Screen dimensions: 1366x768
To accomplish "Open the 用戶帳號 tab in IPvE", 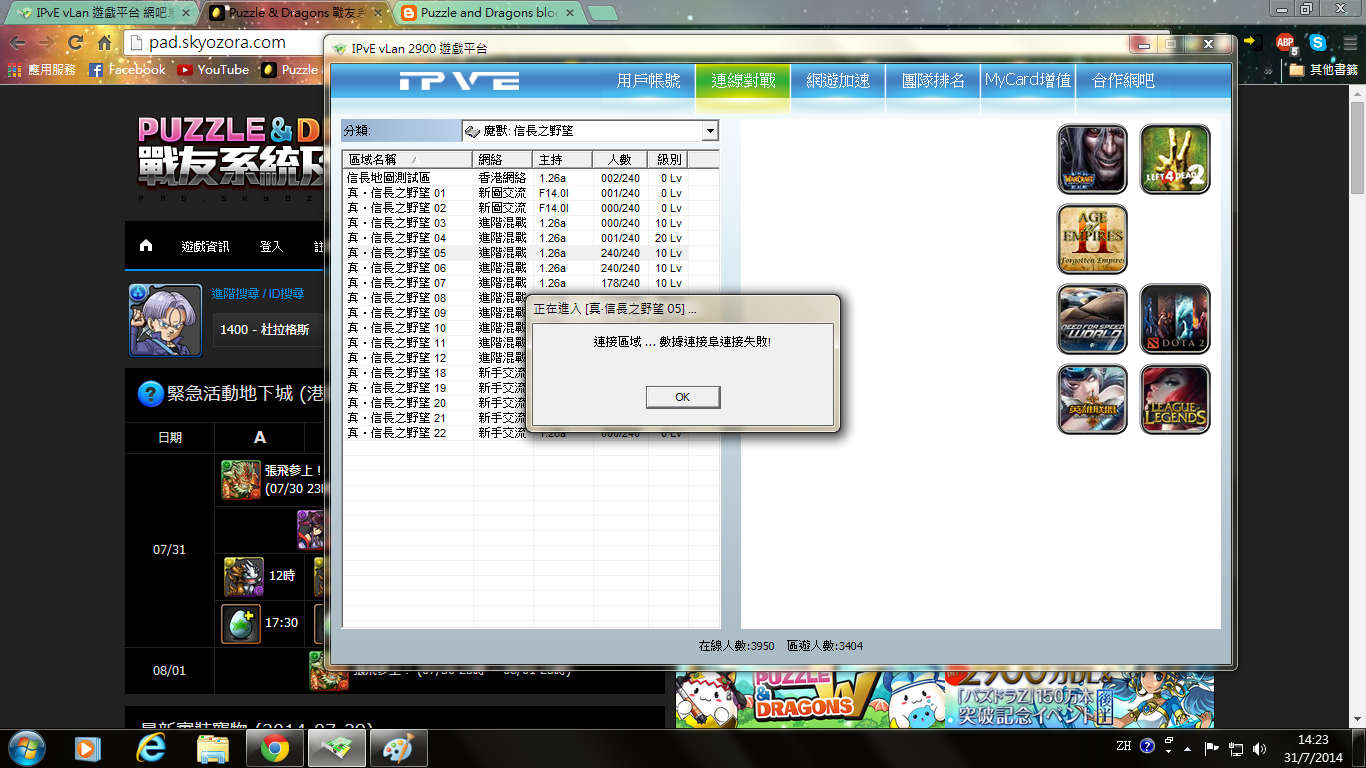I will tap(648, 80).
